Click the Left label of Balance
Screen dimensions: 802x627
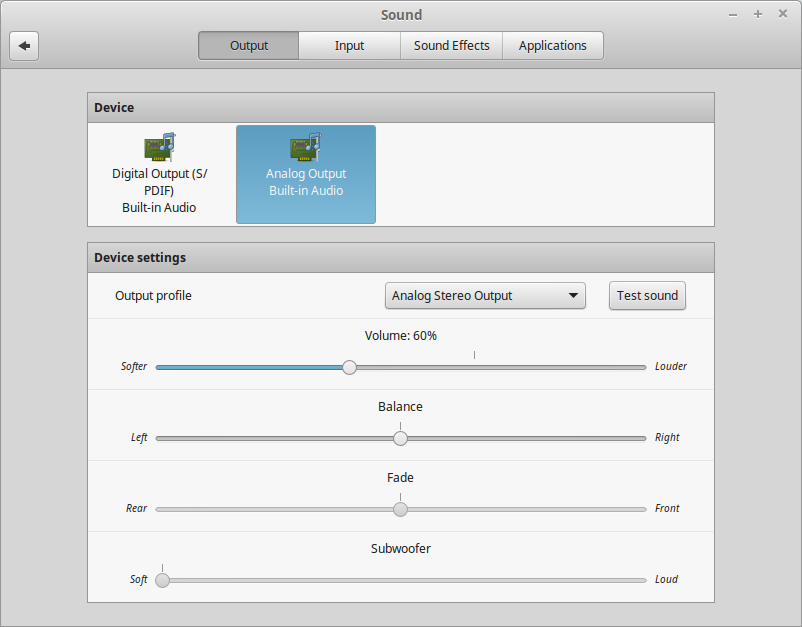(x=139, y=437)
